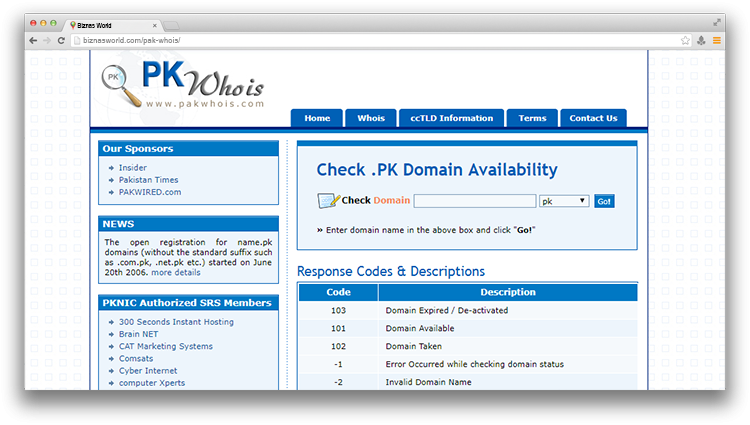Image resolution: width=750 pixels, height=425 pixels.
Task: Click the extension icon beside the bookmark star
Action: [701, 41]
